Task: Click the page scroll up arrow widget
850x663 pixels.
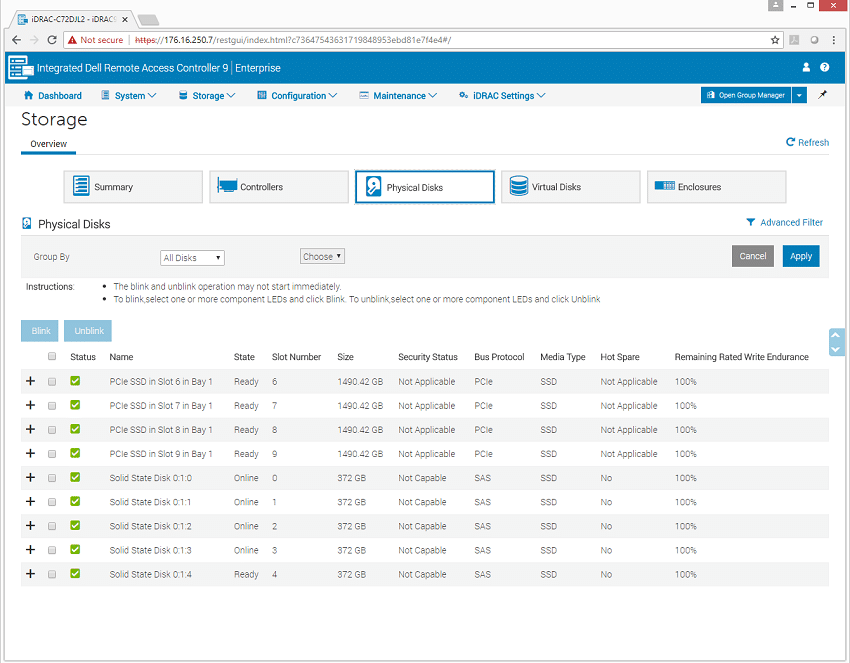Action: (835, 335)
